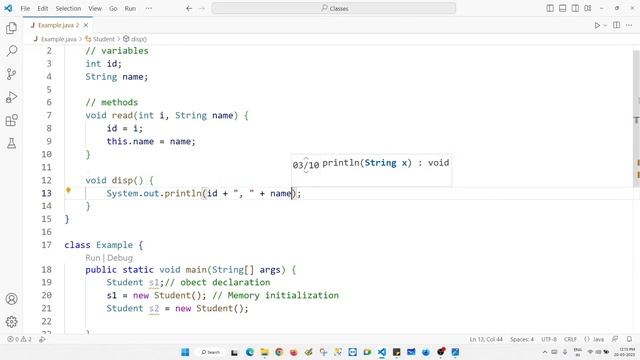
Task: Toggle the bottom panel
Action: [x=562, y=8]
